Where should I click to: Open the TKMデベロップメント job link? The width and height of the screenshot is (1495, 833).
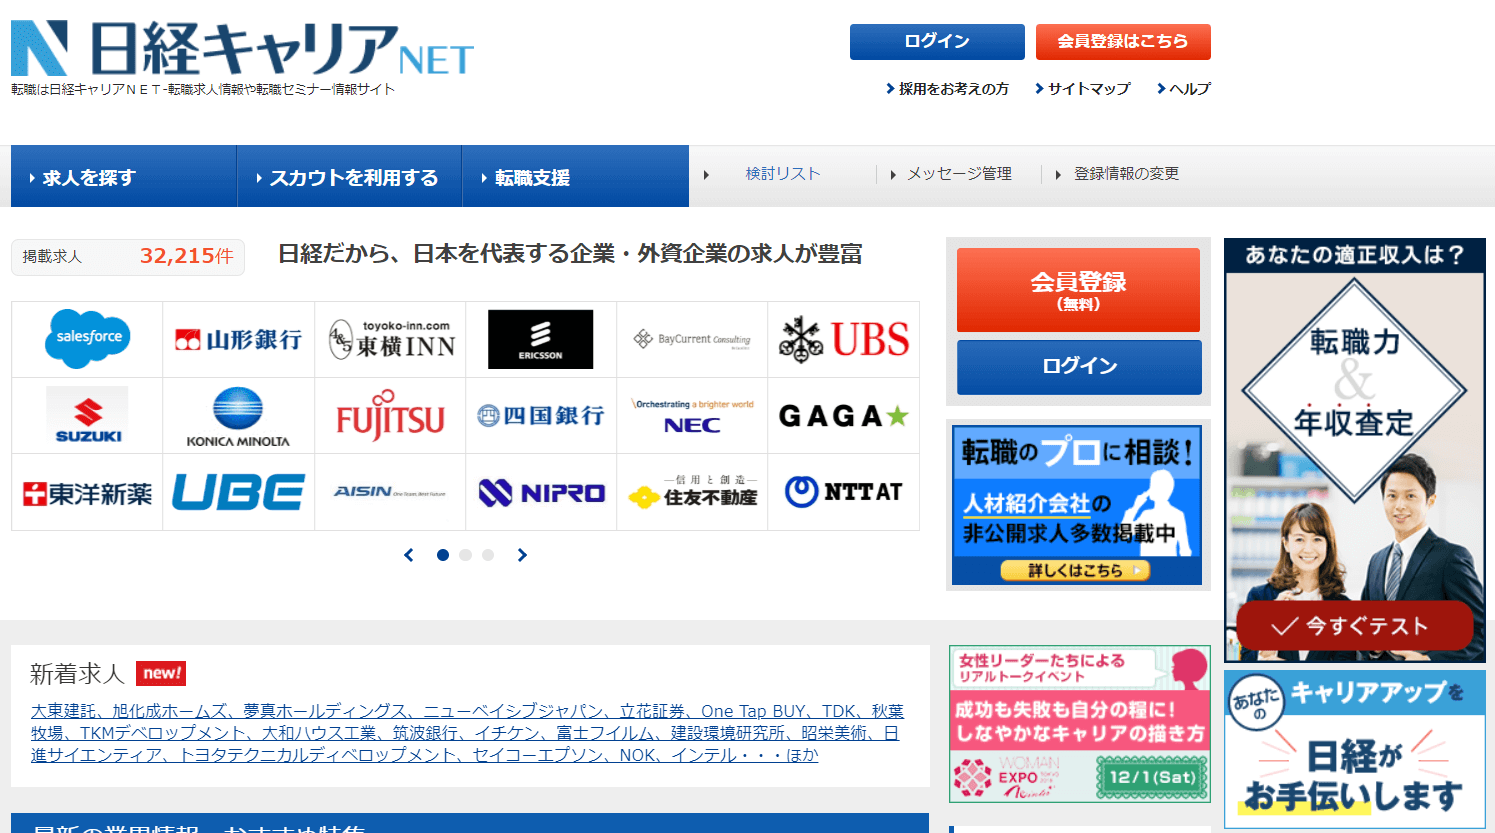(163, 733)
